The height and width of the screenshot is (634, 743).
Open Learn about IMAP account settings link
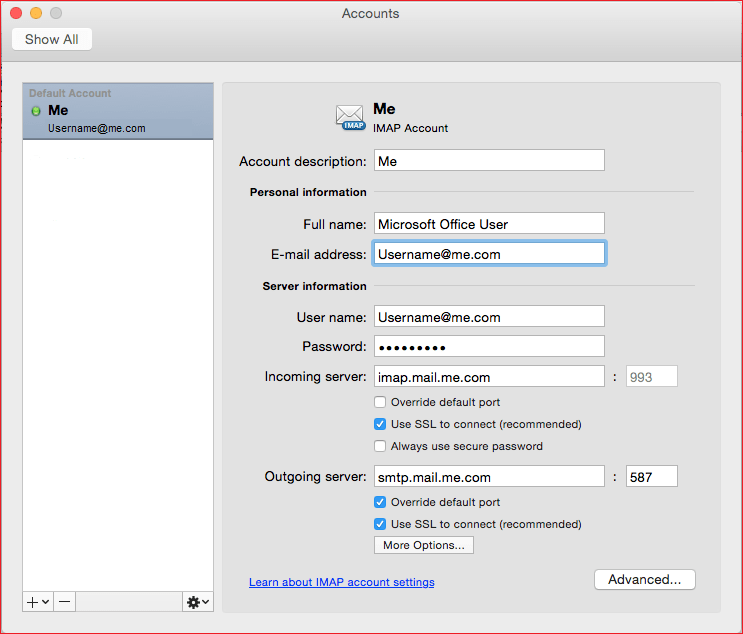click(x=342, y=582)
